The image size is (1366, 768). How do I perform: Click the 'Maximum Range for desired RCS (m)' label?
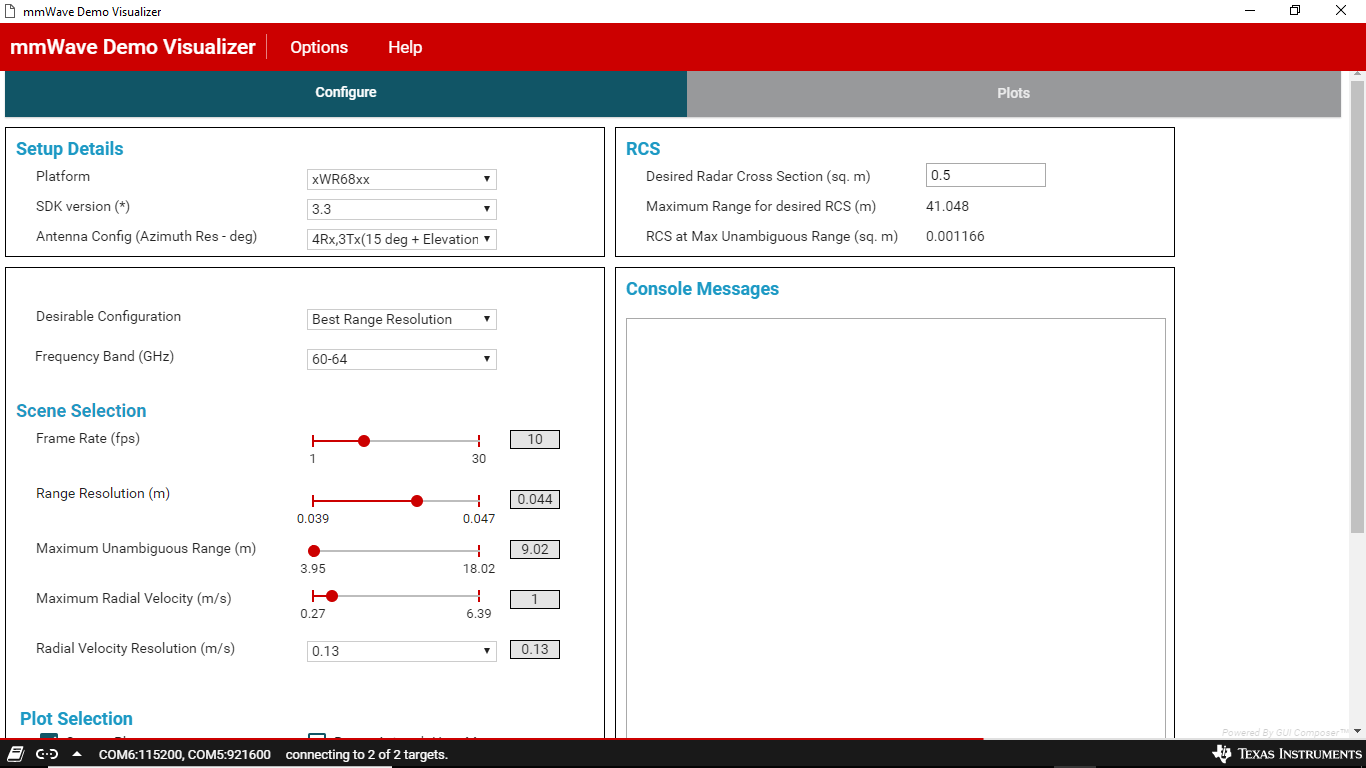(761, 206)
